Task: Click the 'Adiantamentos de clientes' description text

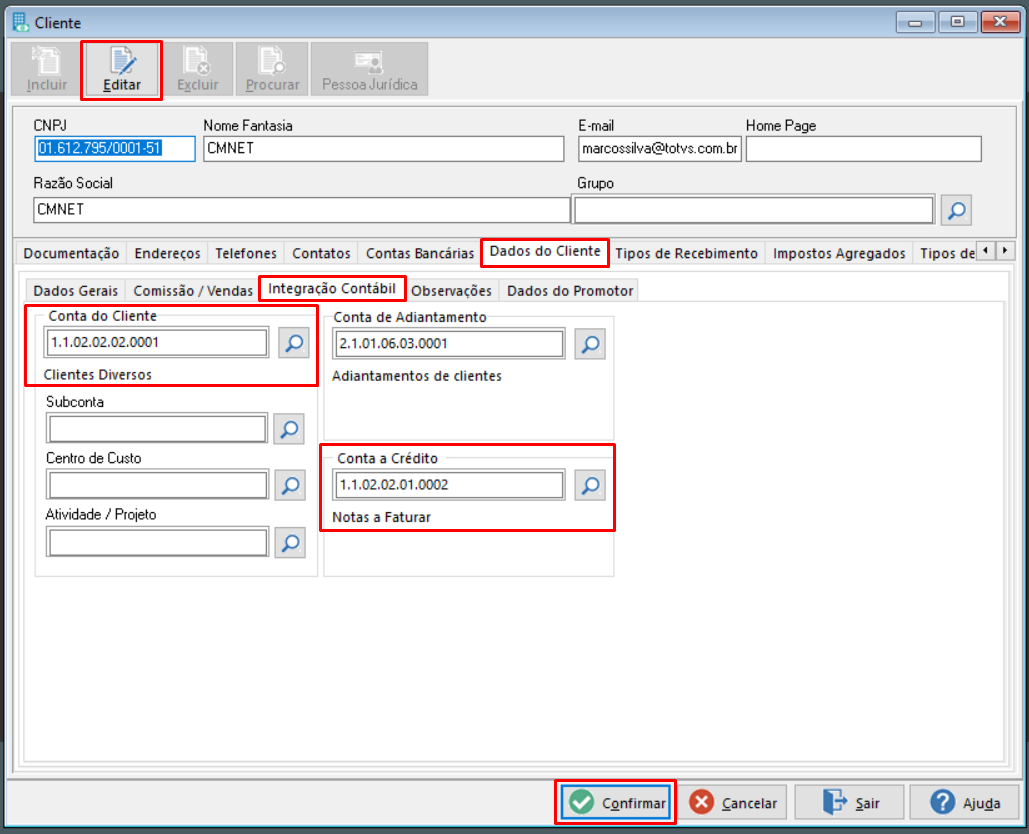Action: (x=417, y=376)
